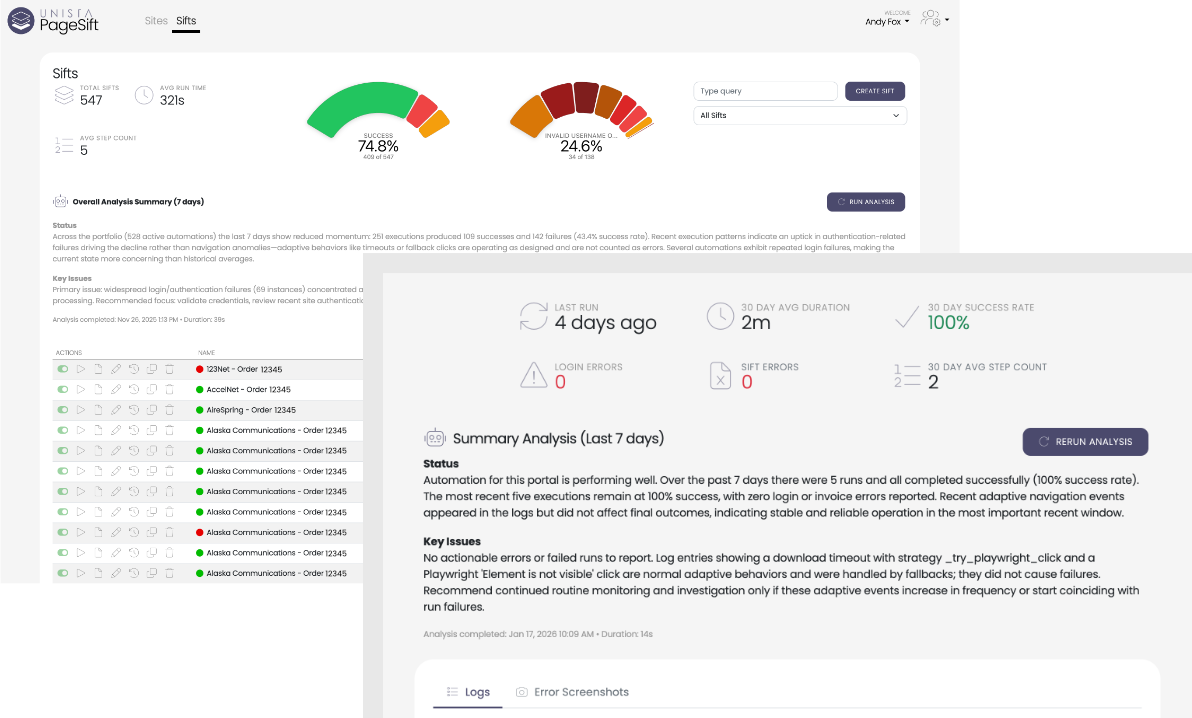The image size is (1192, 718).
Task: Edit the red-status Alaska Communications sift
Action: coord(116,532)
